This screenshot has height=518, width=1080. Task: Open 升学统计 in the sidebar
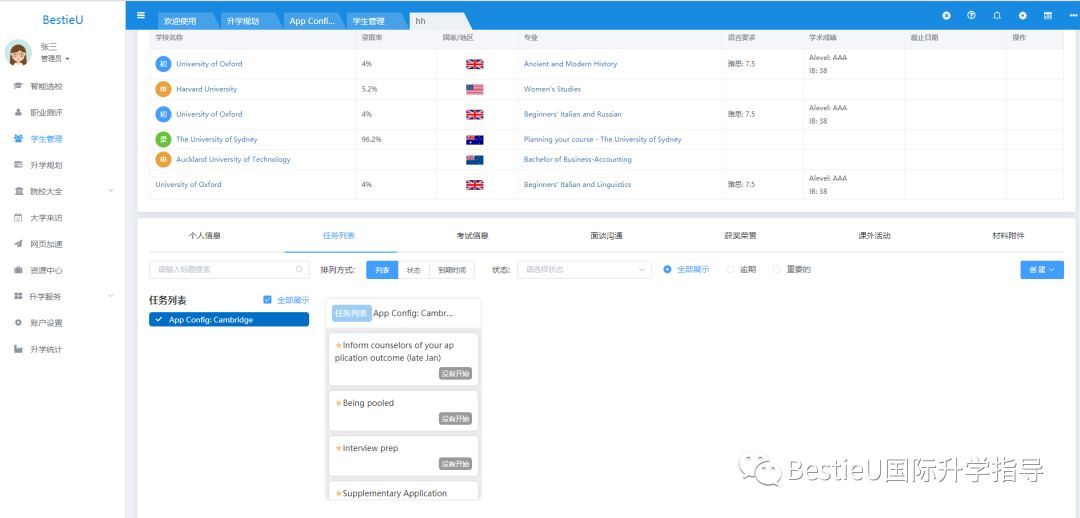46,349
